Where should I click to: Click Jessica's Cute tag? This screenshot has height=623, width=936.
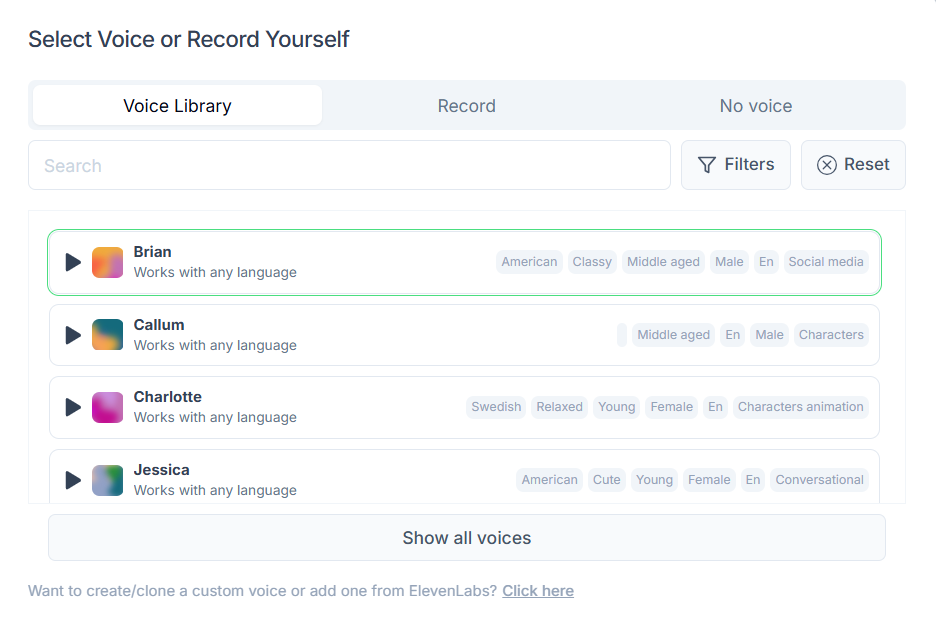tap(606, 480)
